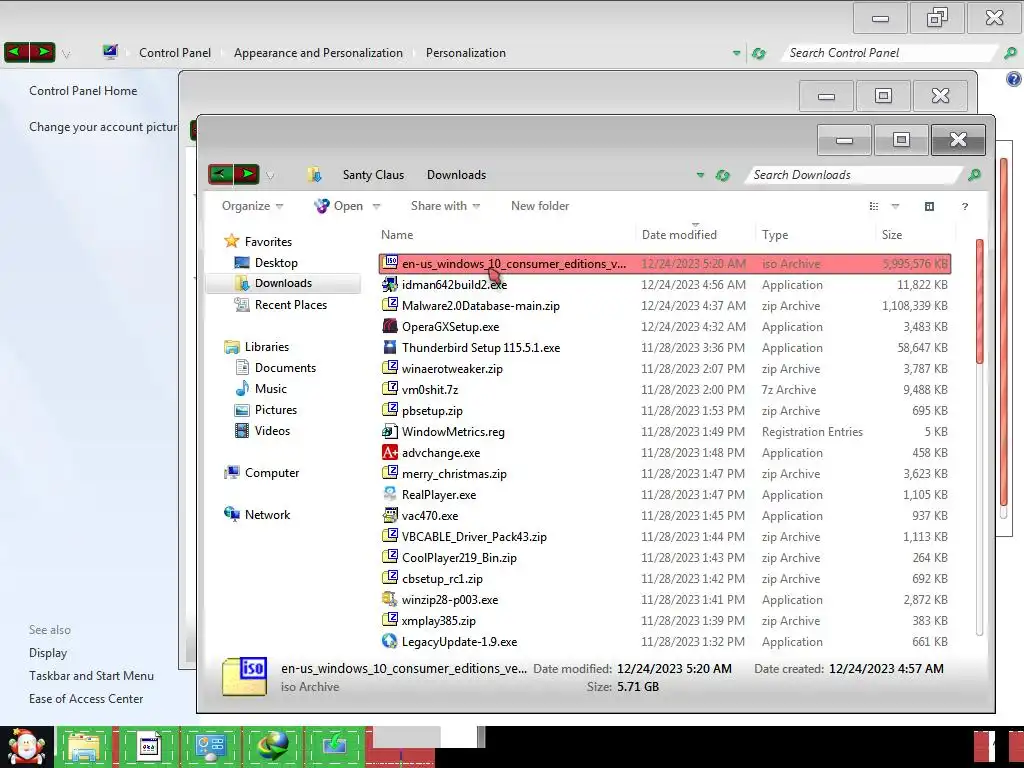Click the large iso icon in details pane

(x=245, y=676)
